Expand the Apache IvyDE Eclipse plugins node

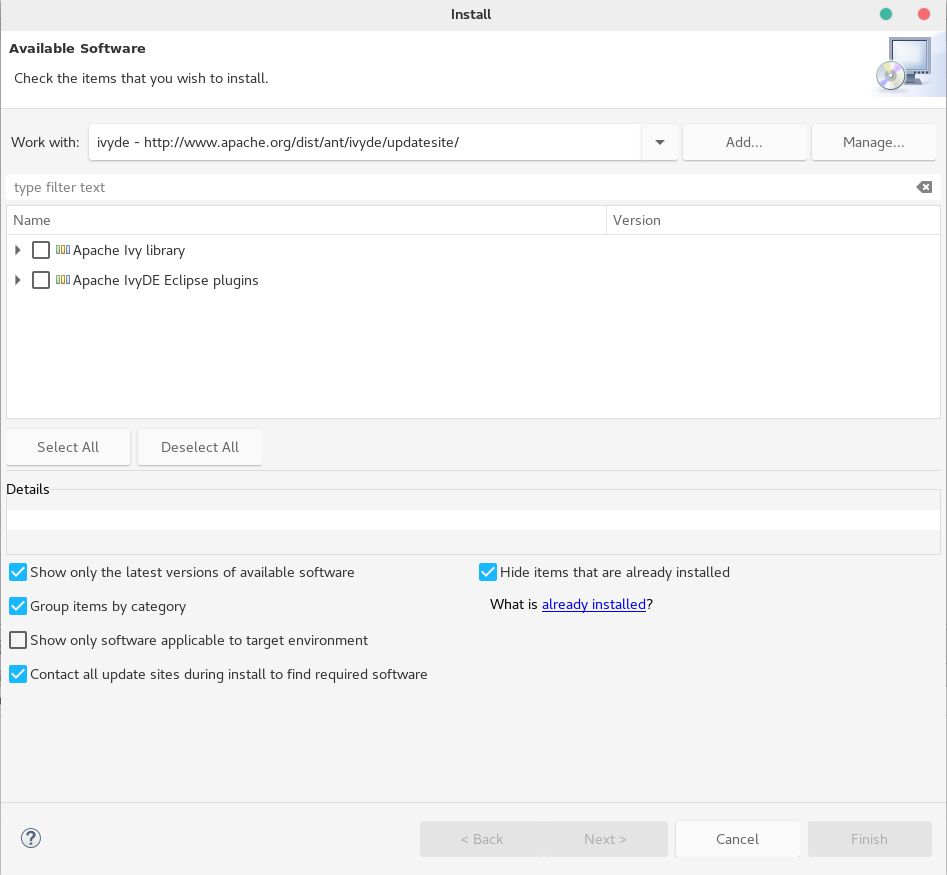[18, 280]
